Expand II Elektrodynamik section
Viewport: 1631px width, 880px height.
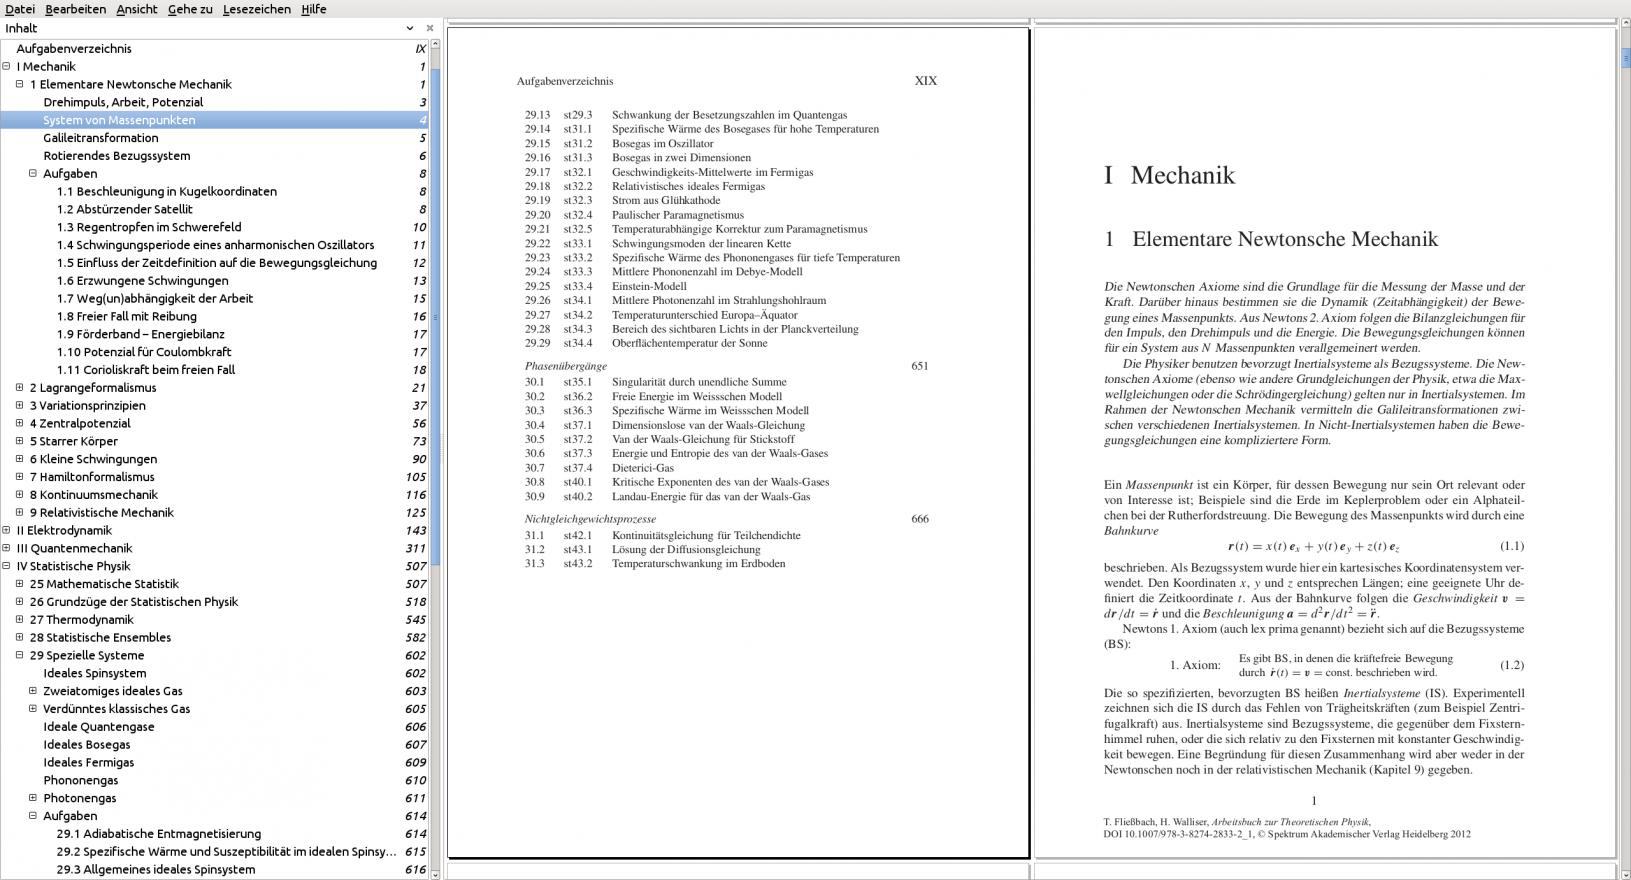pos(6,531)
